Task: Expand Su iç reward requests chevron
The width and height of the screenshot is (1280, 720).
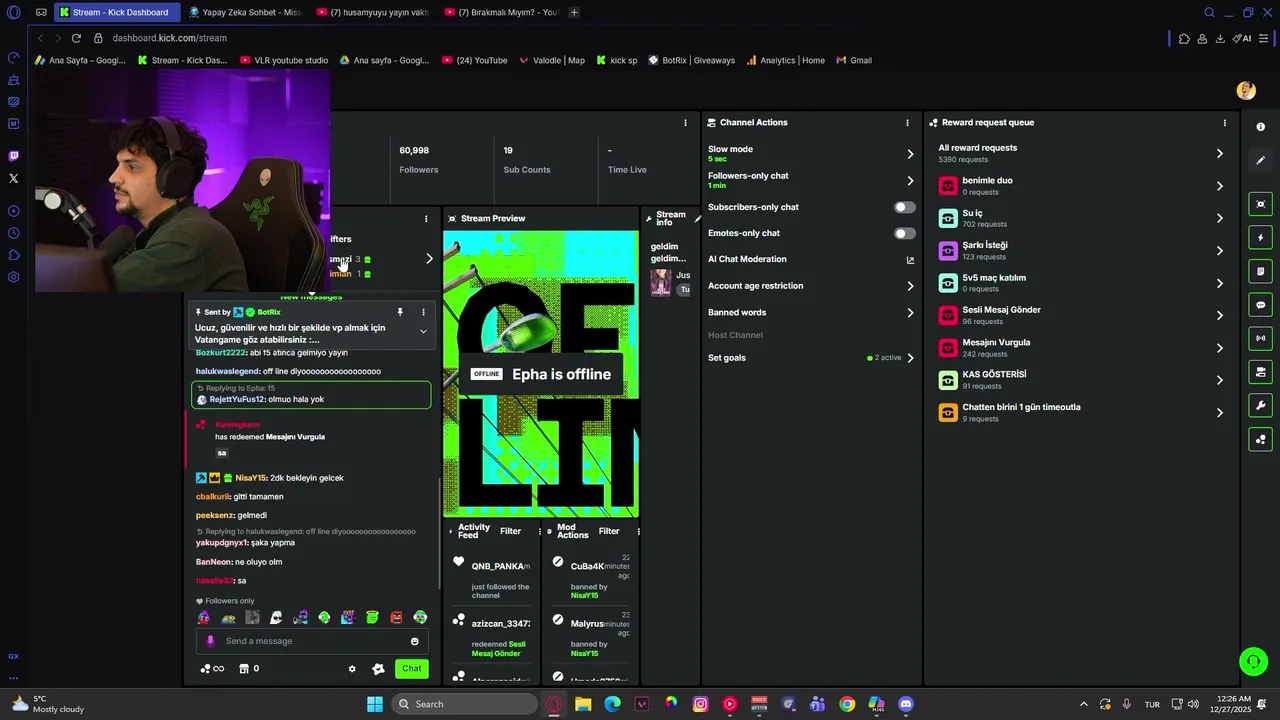Action: coord(1219,218)
